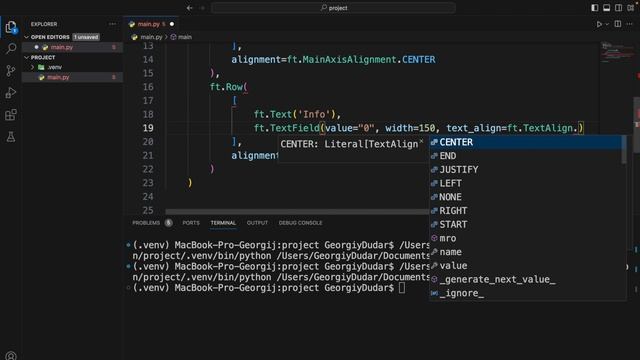Select JUSTIFY in the autocomplete list
Viewport: 640px width, 360px height.
(x=526, y=170)
